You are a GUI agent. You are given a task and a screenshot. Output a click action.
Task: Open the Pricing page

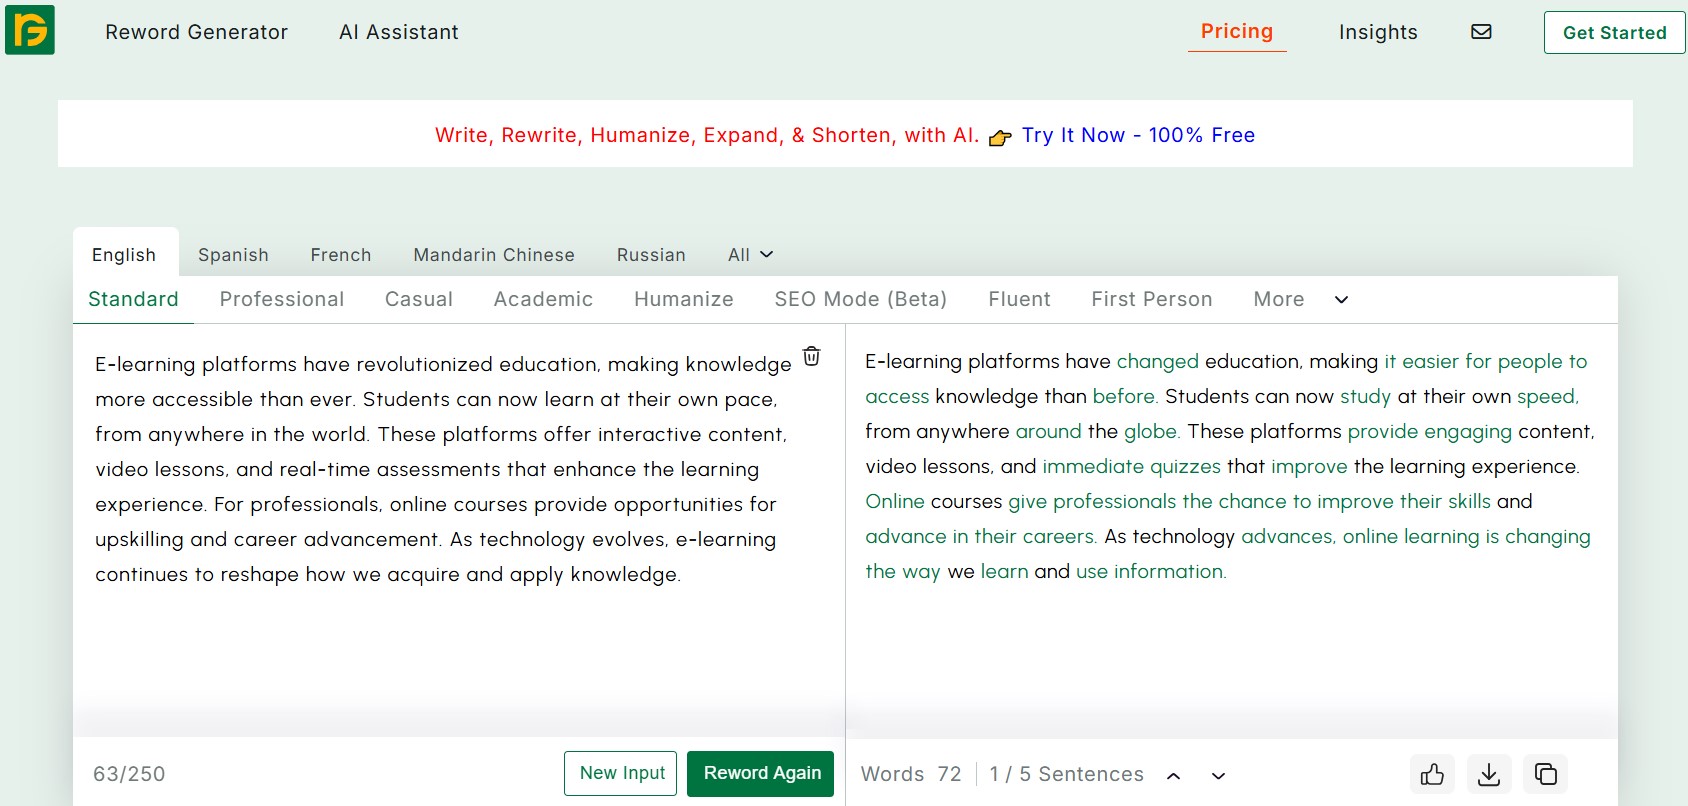tap(1236, 31)
